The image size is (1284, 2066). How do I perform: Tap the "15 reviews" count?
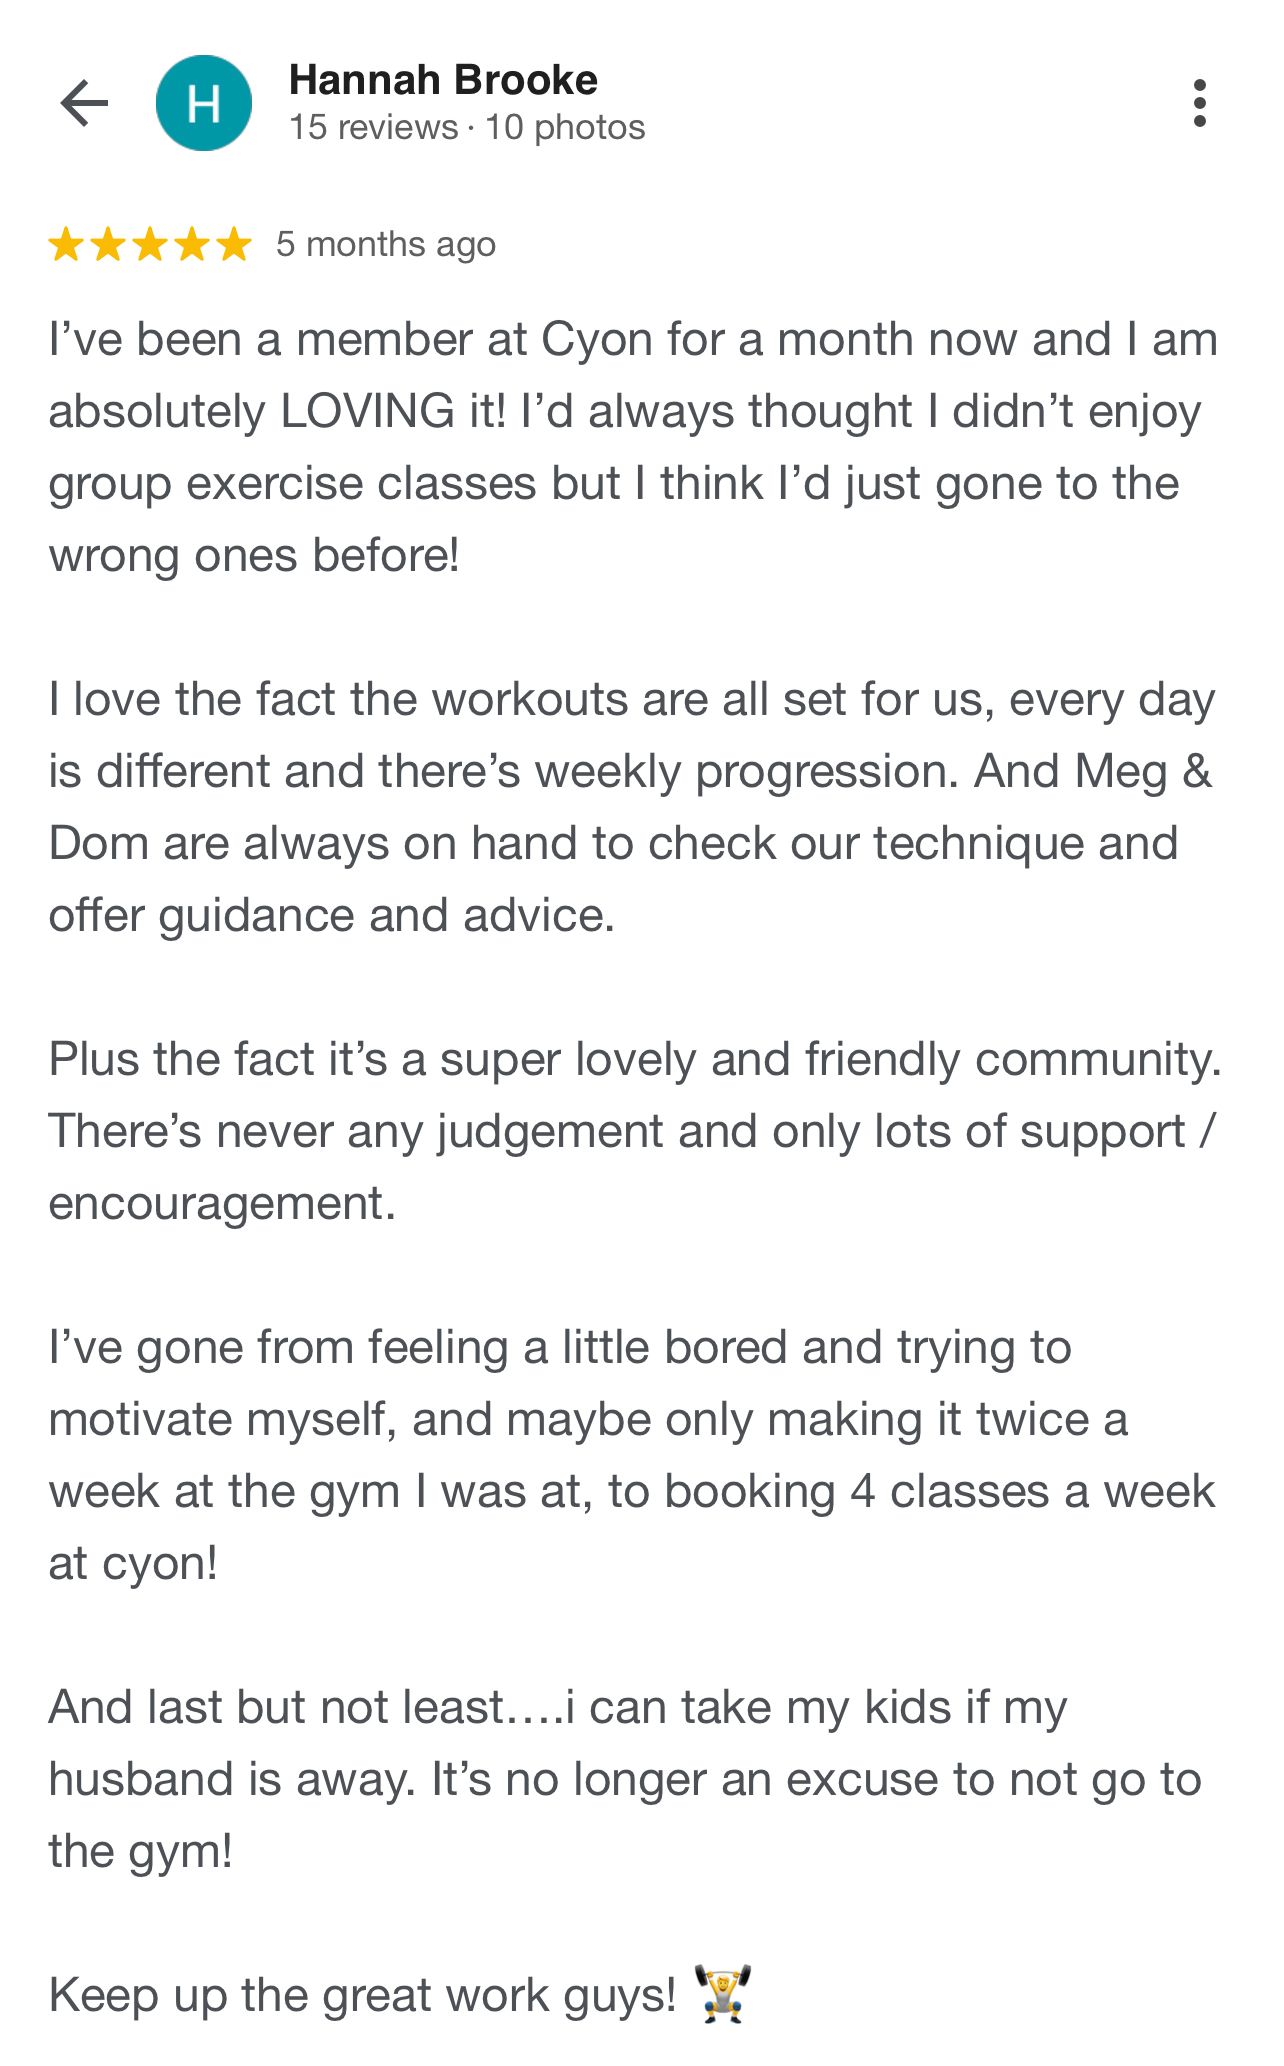[x=373, y=128]
